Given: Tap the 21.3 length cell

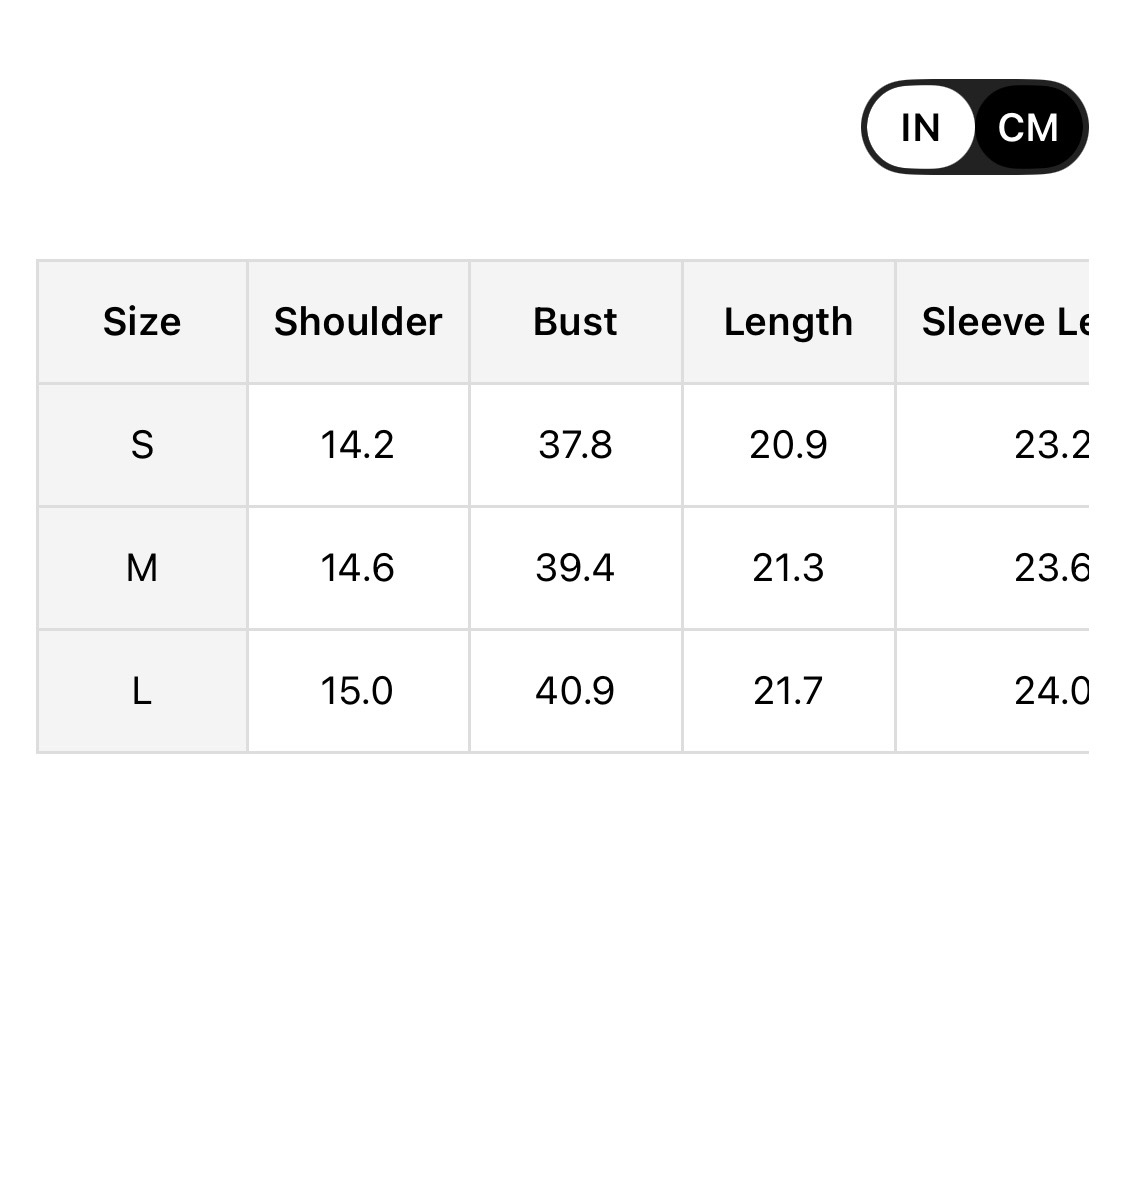Looking at the screenshot, I should click(788, 568).
